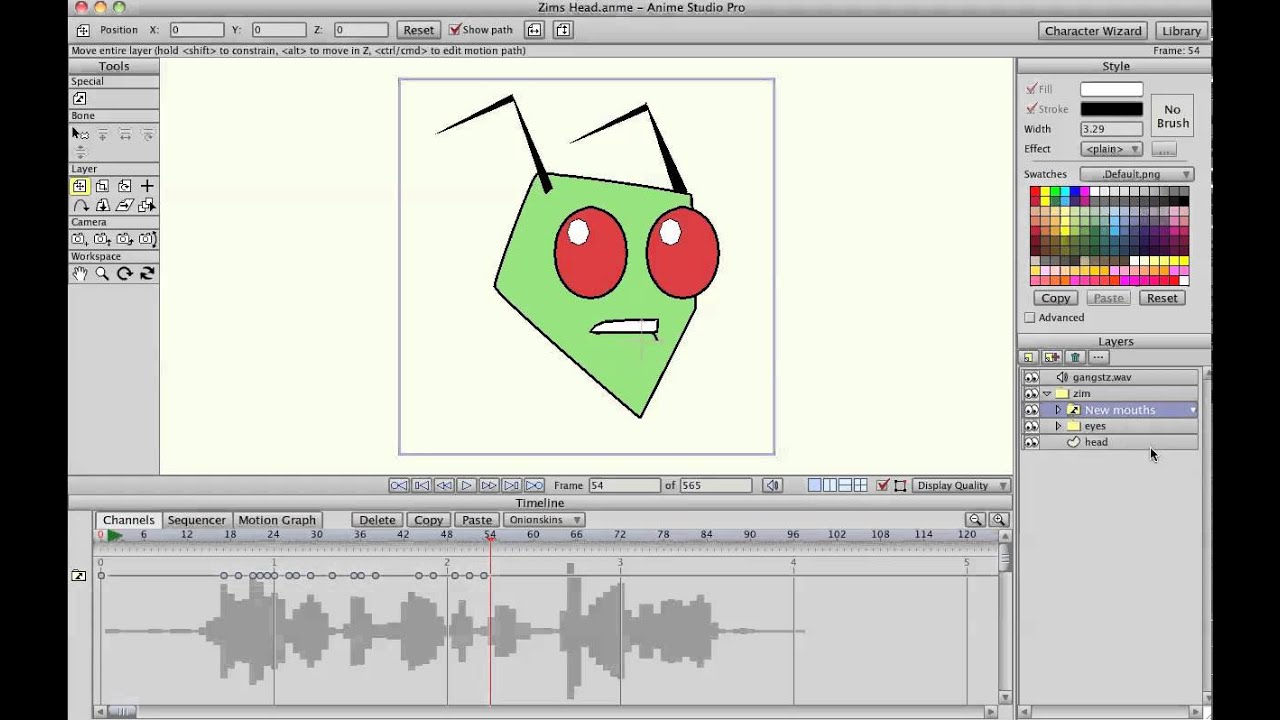Image resolution: width=1280 pixels, height=720 pixels.
Task: Click the Duplicate Layer icon
Action: (x=1052, y=357)
